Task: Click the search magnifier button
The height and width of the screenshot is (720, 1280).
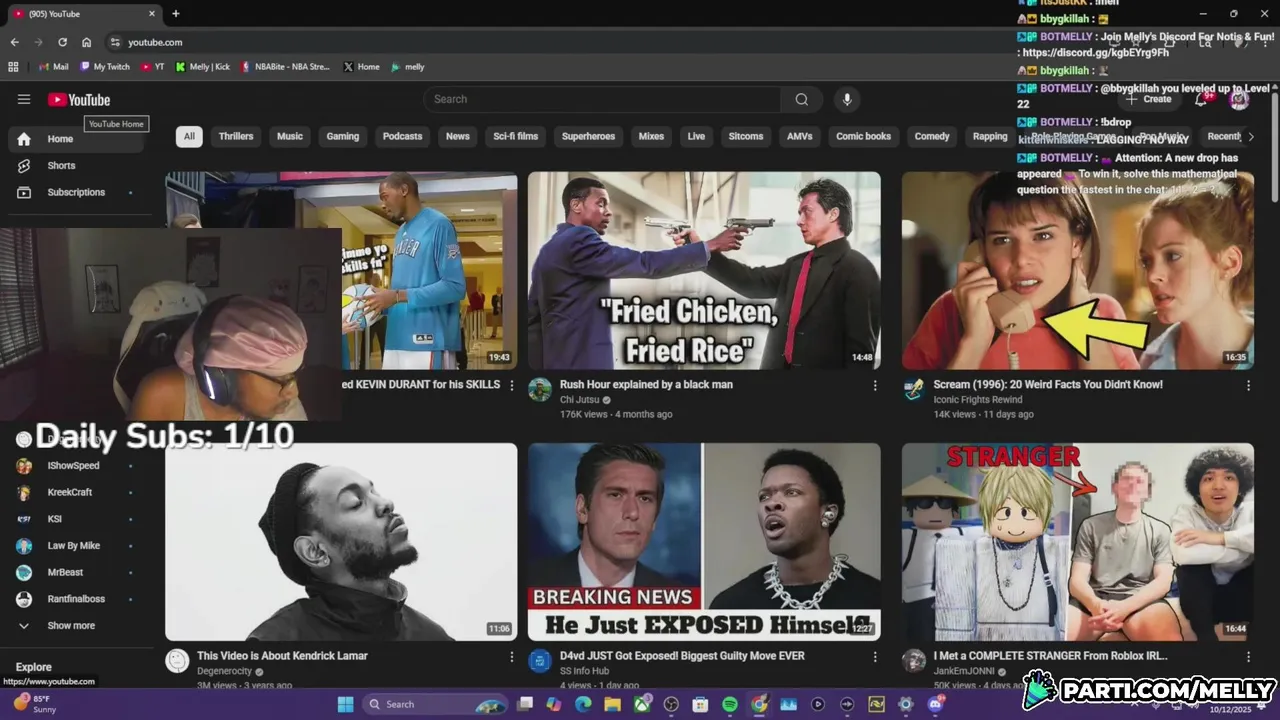Action: [x=802, y=99]
